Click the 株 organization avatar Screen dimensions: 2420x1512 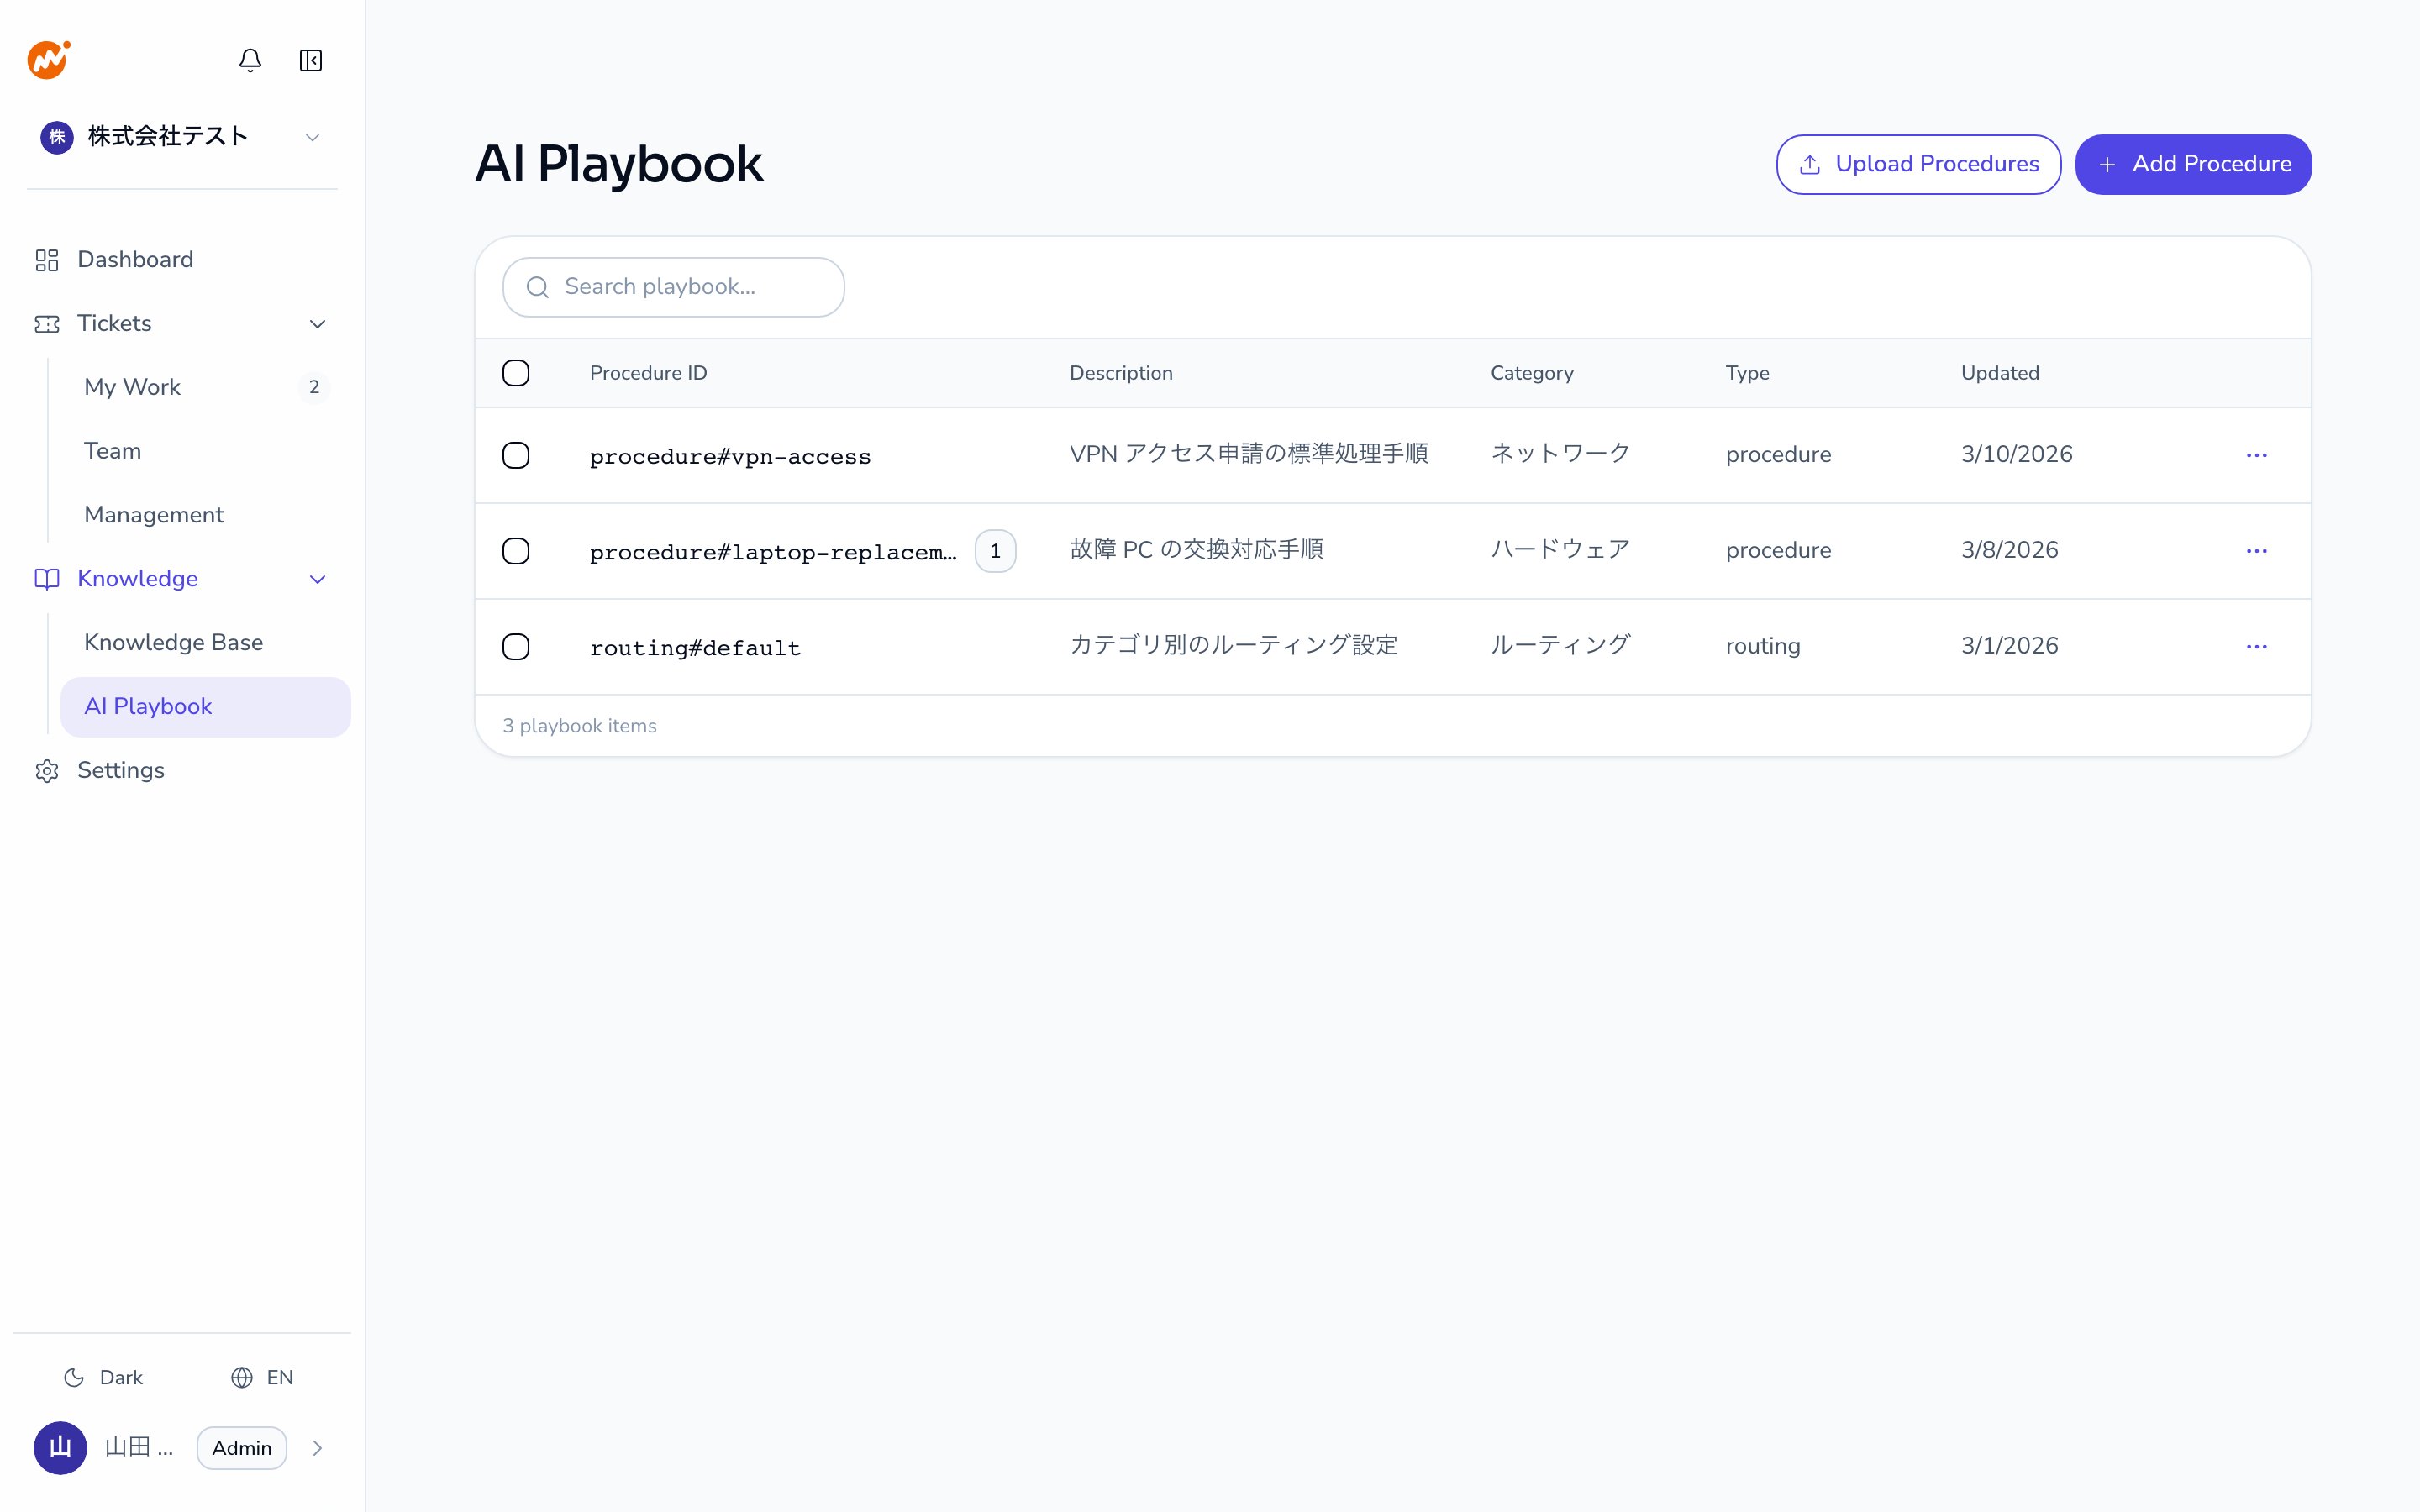coord(57,137)
